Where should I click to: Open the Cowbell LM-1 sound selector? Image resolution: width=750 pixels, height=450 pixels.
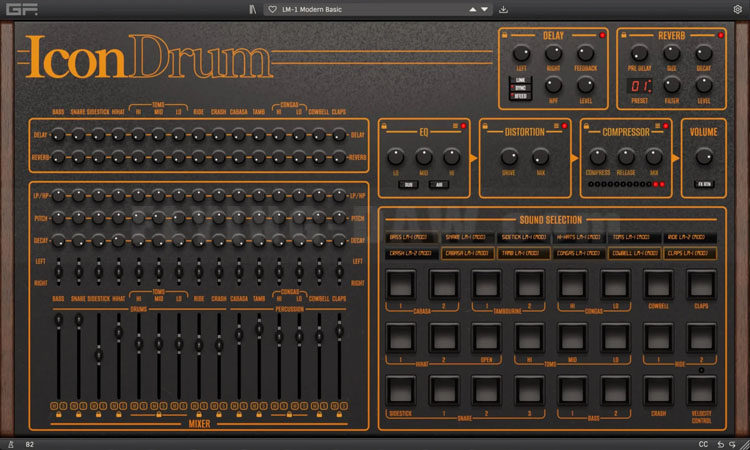[x=634, y=253]
